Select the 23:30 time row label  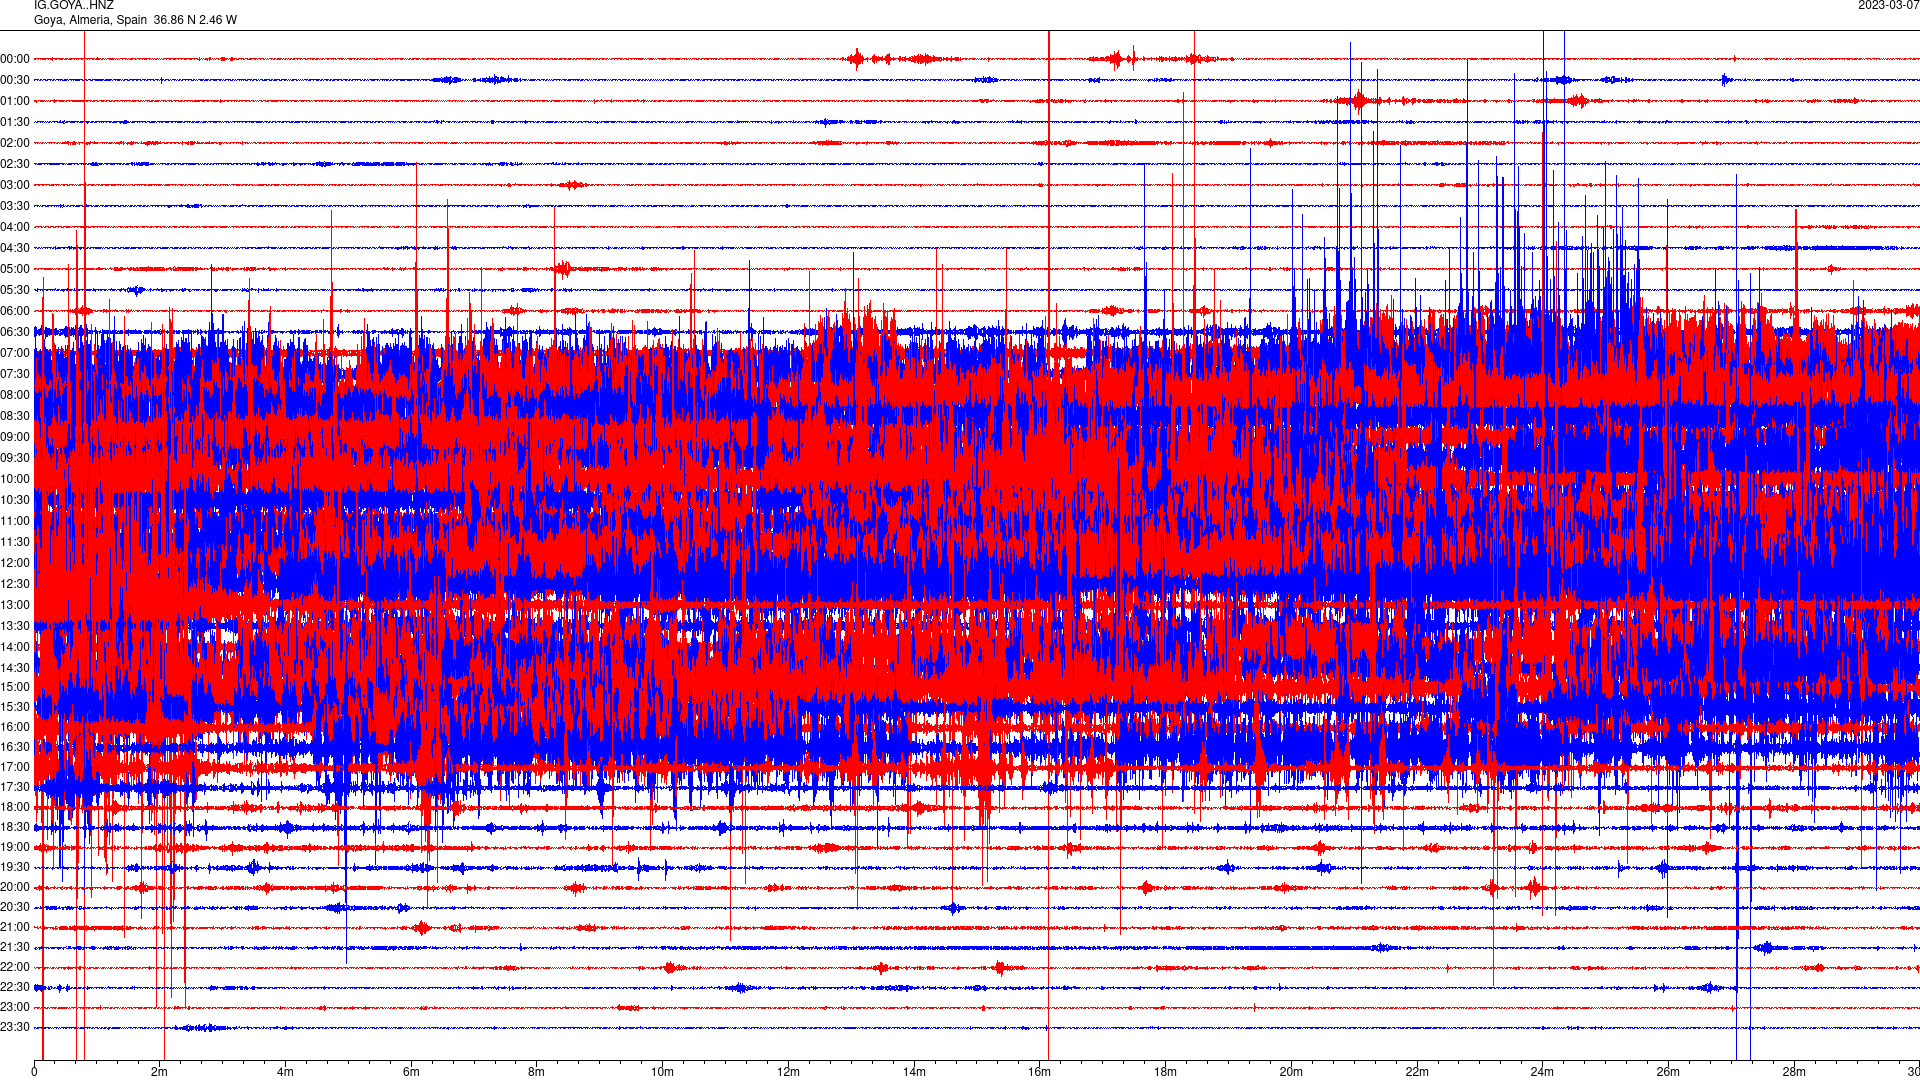pos(15,1027)
